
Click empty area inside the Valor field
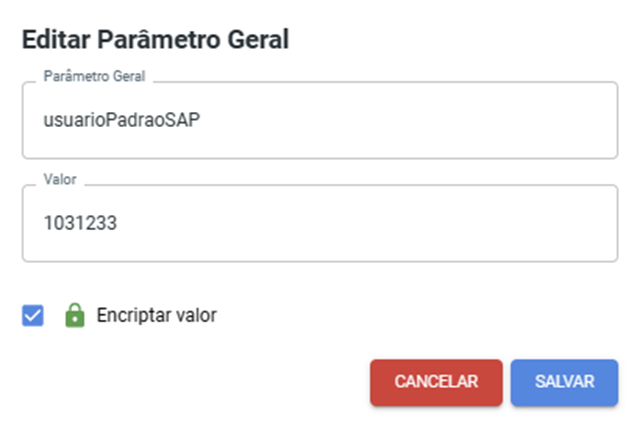coord(364,223)
